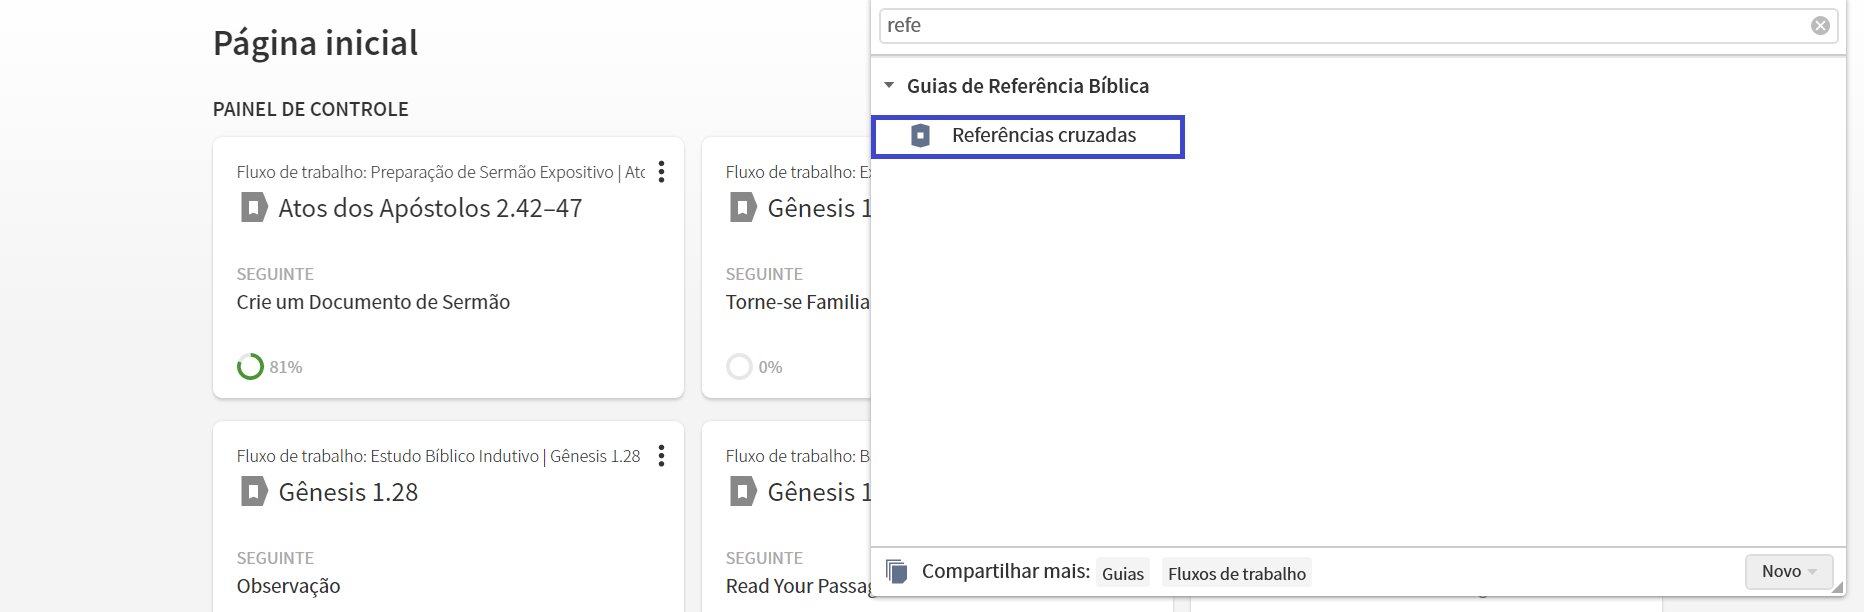Open three-dot menu on Gênesis 1.28 card
The width and height of the screenshot is (1864, 612).
(661, 456)
